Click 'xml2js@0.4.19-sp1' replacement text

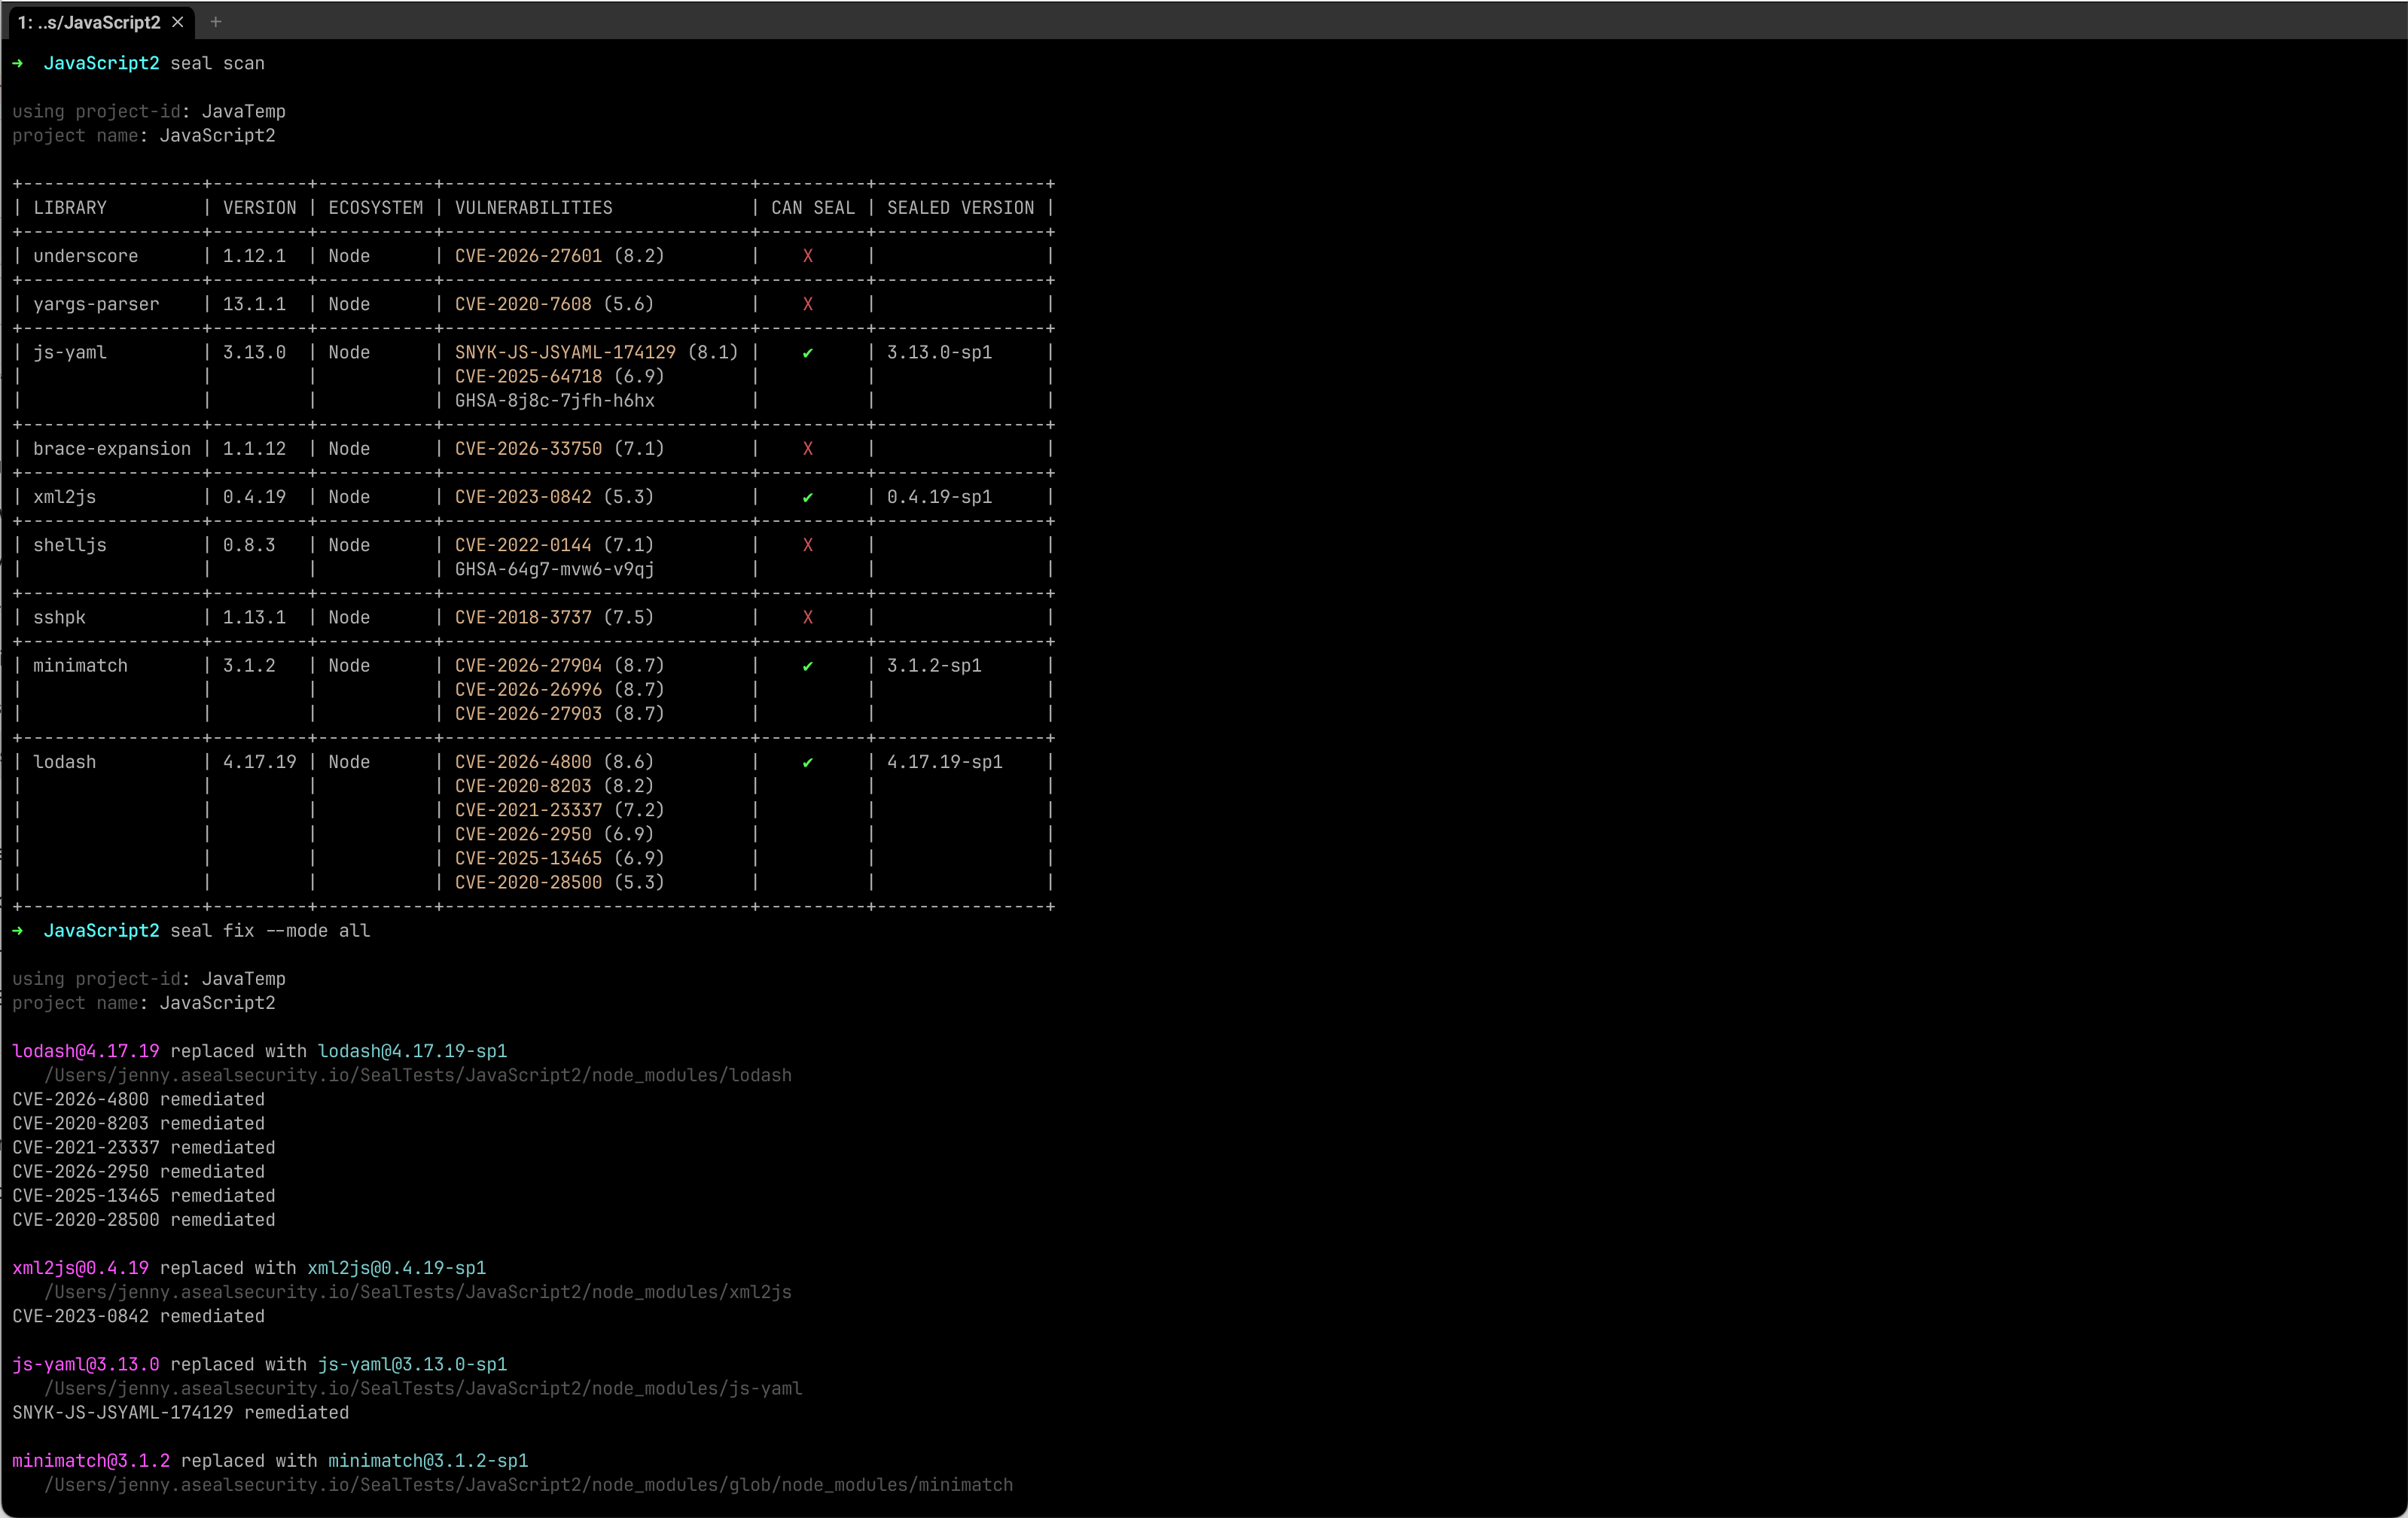396,1268
